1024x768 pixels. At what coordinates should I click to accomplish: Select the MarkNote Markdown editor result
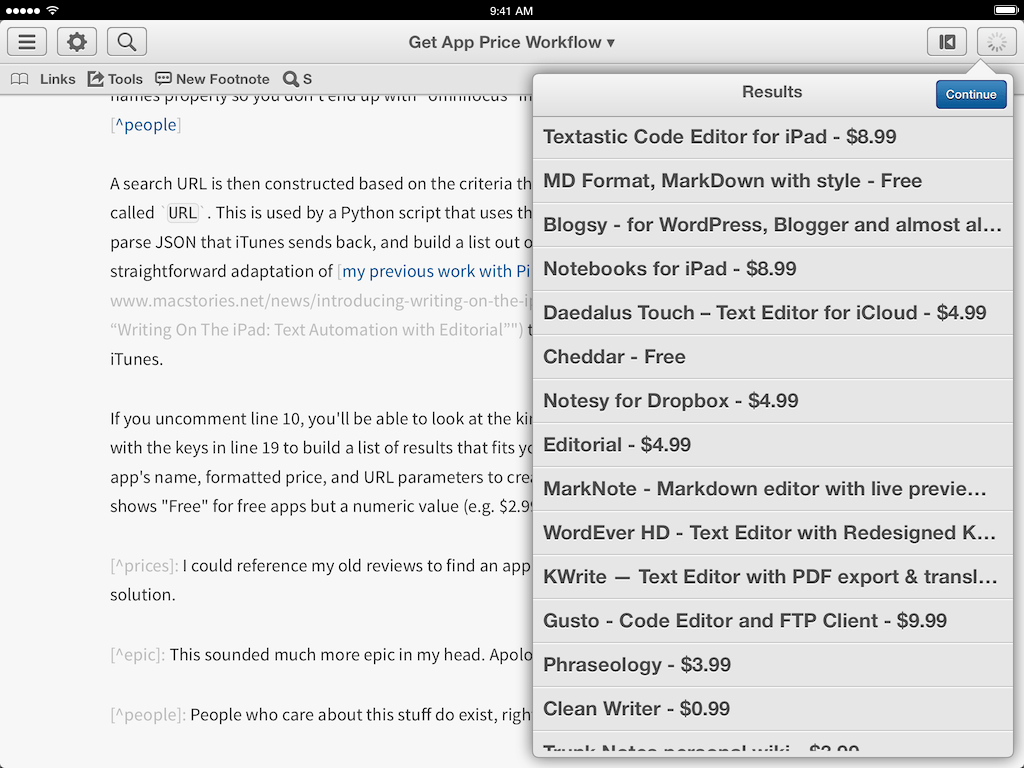pyautogui.click(x=773, y=488)
